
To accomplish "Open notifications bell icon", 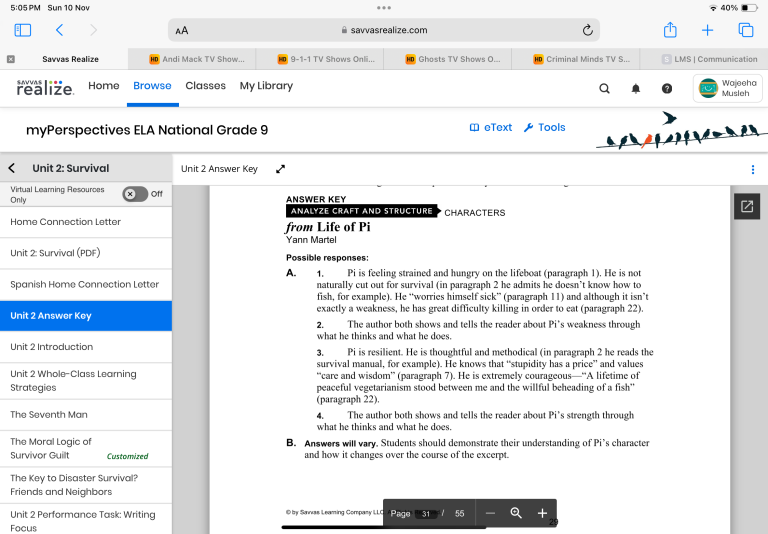I will 635,88.
